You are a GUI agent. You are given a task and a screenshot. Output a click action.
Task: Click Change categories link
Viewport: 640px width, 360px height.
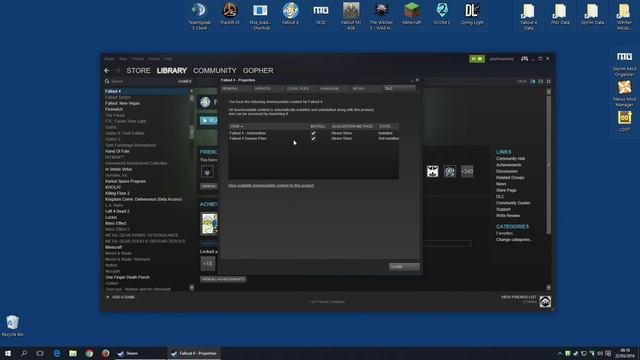pos(513,240)
